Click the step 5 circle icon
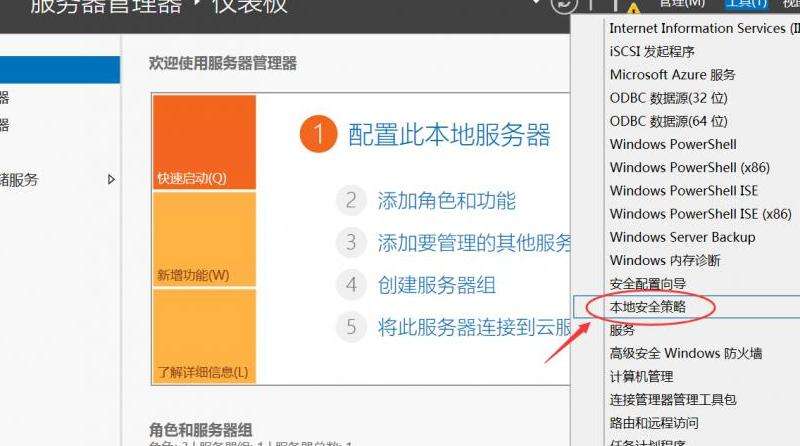This screenshot has width=800, height=446. click(x=350, y=327)
